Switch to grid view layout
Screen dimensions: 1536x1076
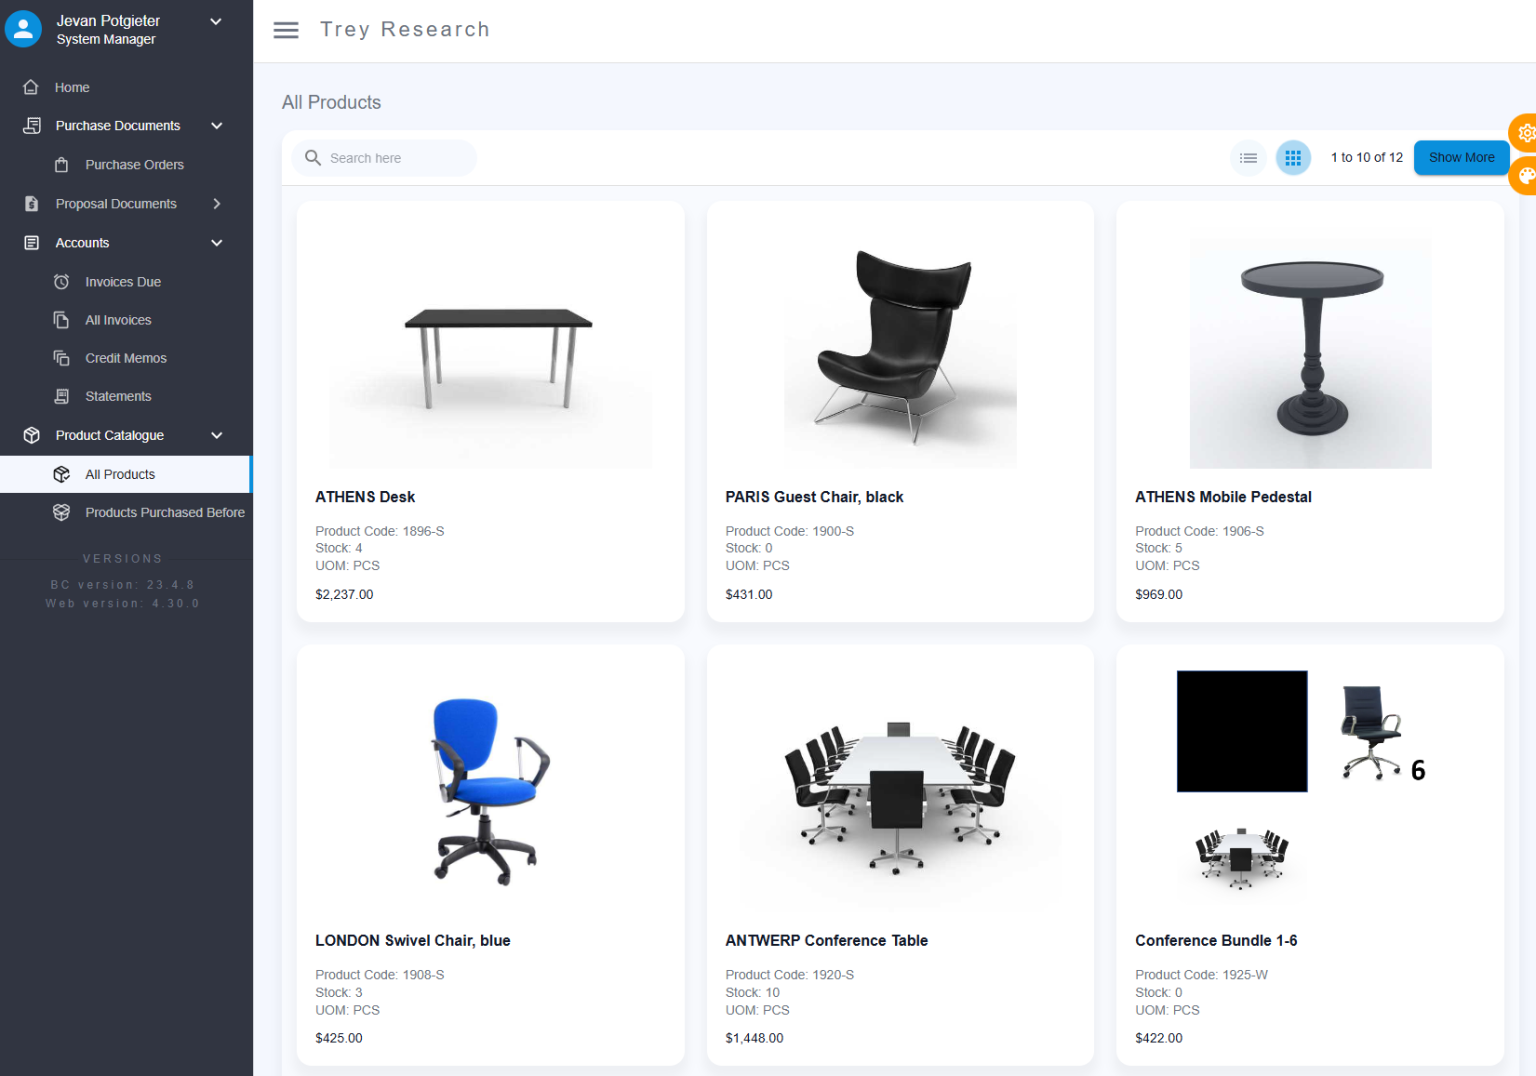[x=1293, y=158]
